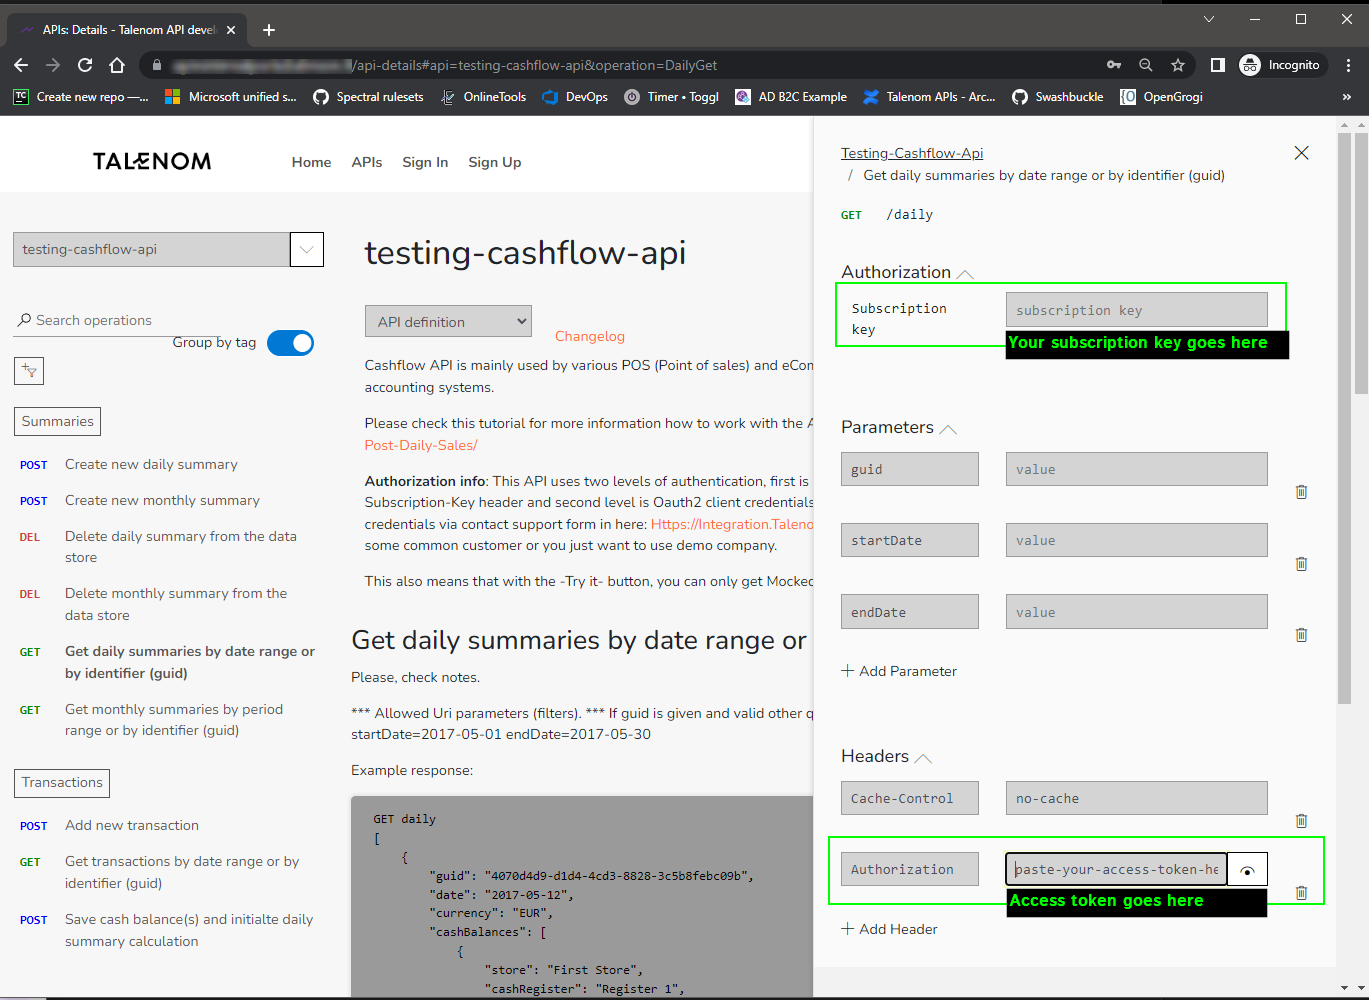Open the side panel icon in Chrome toolbar

(x=1217, y=65)
